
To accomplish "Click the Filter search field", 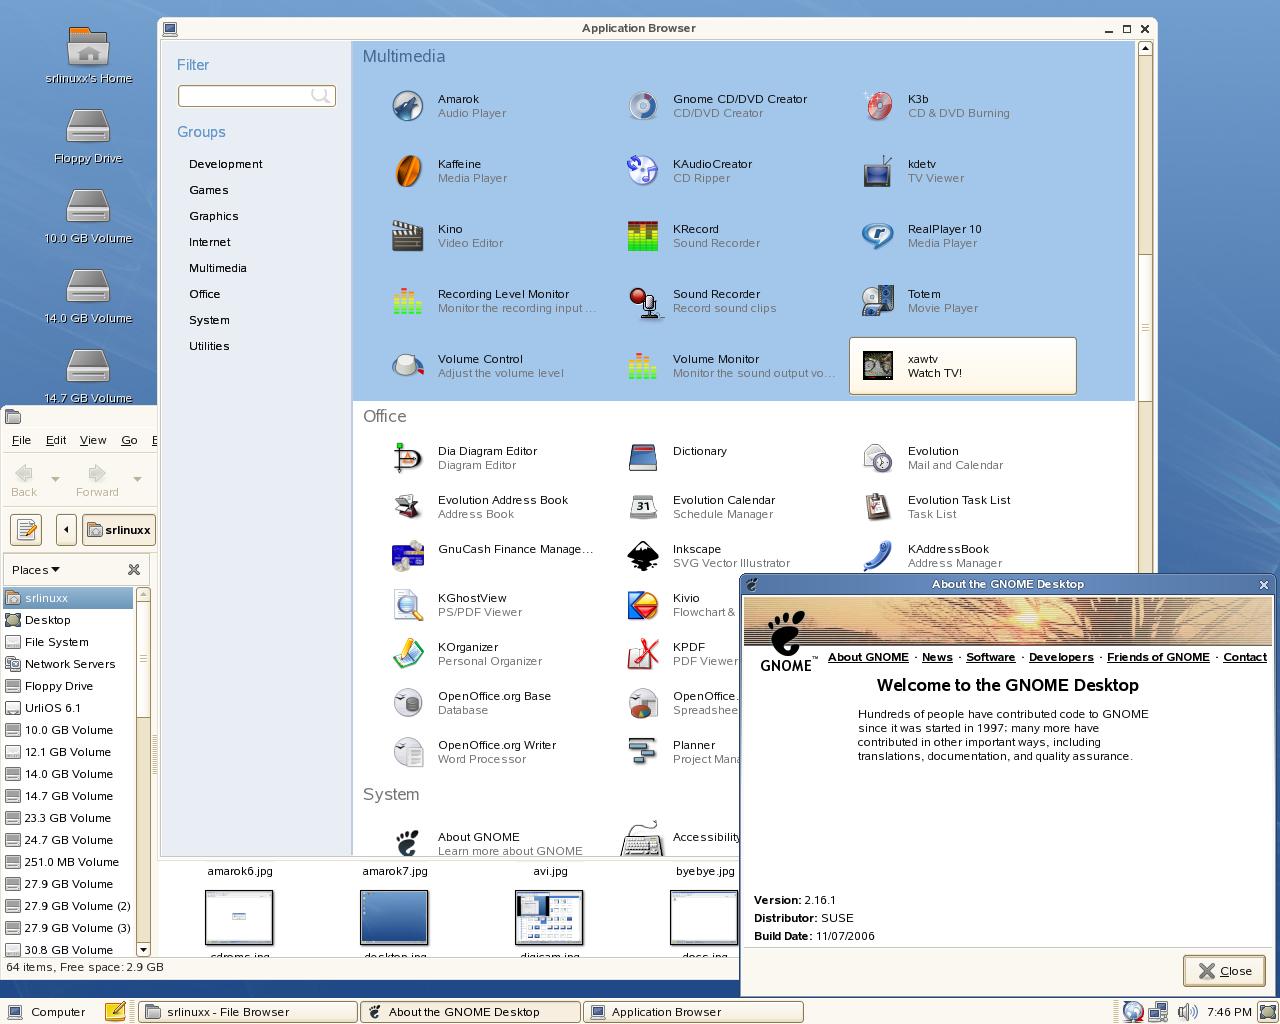I will pos(256,96).
